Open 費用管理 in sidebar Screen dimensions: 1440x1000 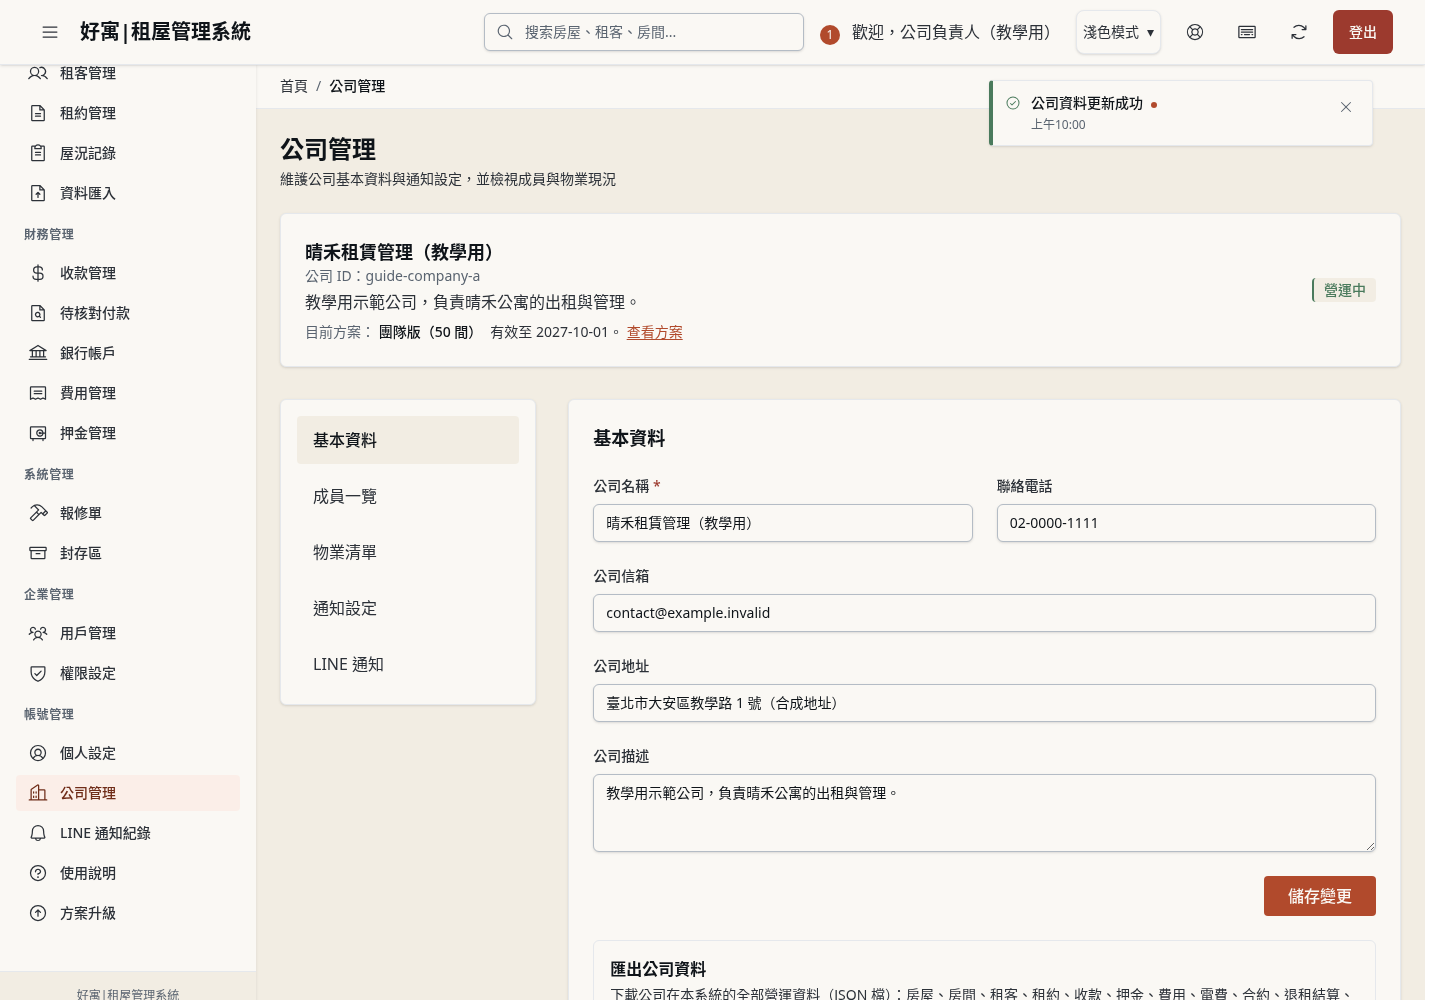128,393
